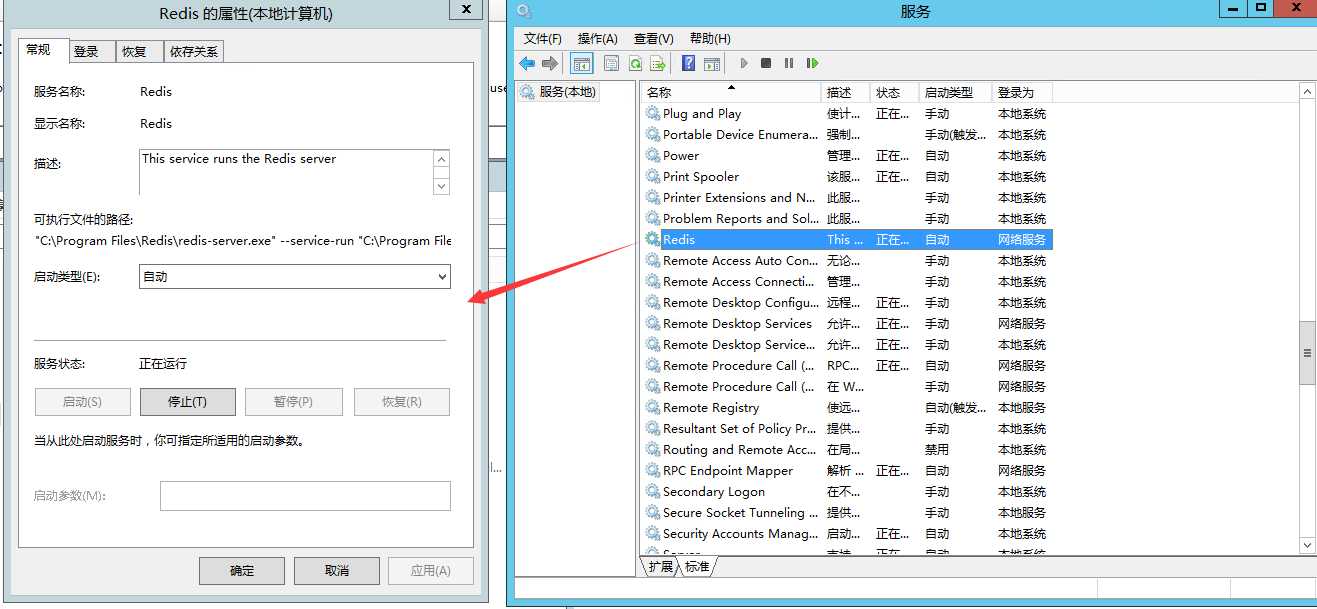Switch to the 标准 view tab

[x=697, y=567]
